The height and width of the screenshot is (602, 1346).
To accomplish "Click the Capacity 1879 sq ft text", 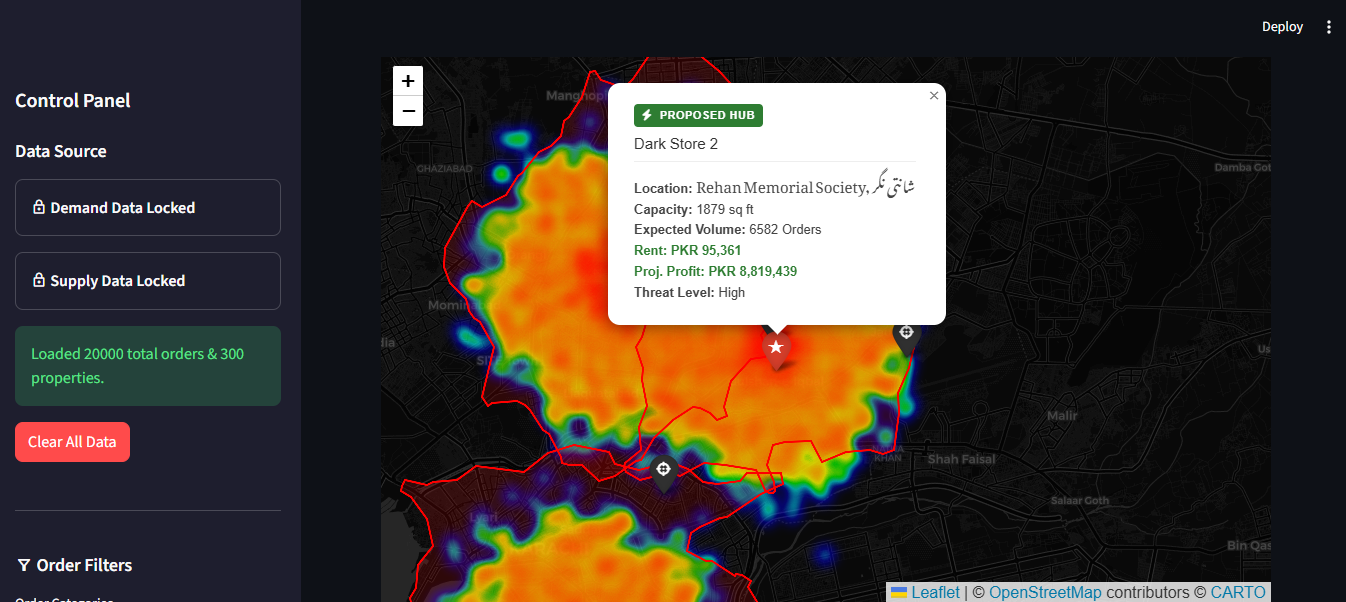I will pos(694,209).
